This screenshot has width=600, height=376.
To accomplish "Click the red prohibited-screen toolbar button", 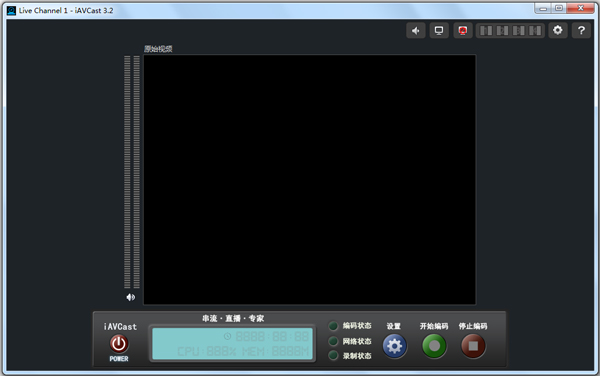I will point(463,31).
